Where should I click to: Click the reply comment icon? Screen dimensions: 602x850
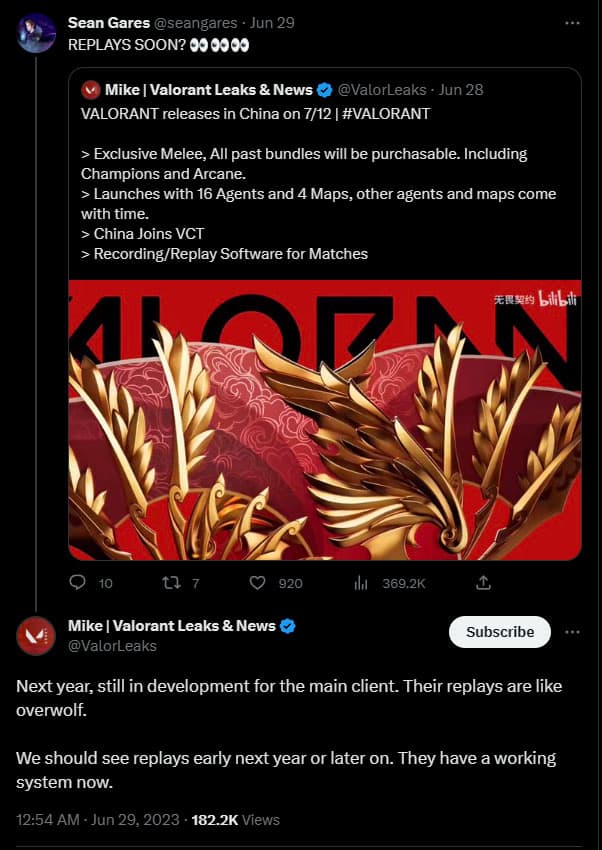click(77, 582)
